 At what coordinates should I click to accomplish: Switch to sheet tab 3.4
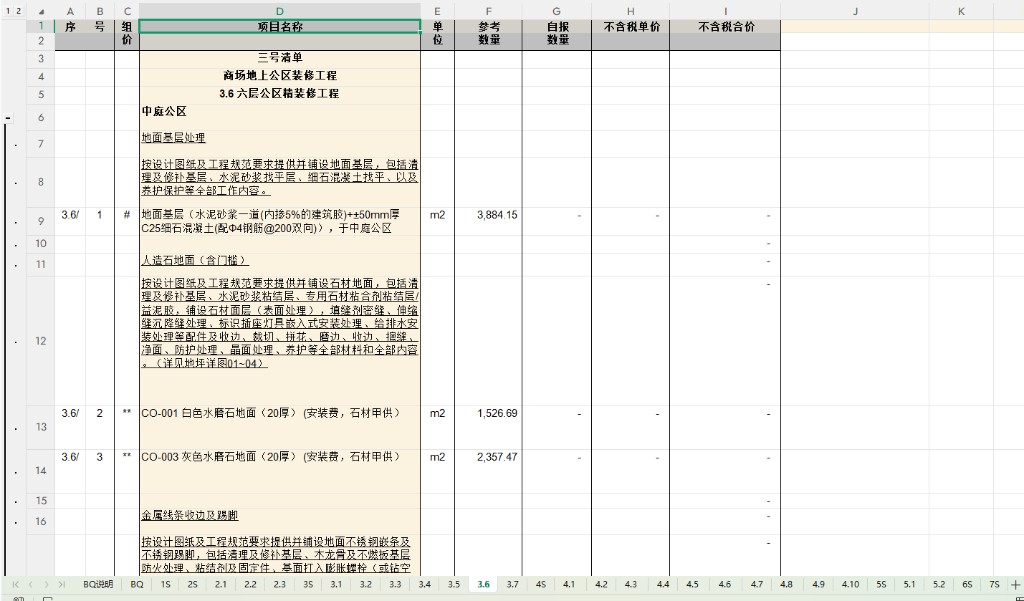(424, 584)
